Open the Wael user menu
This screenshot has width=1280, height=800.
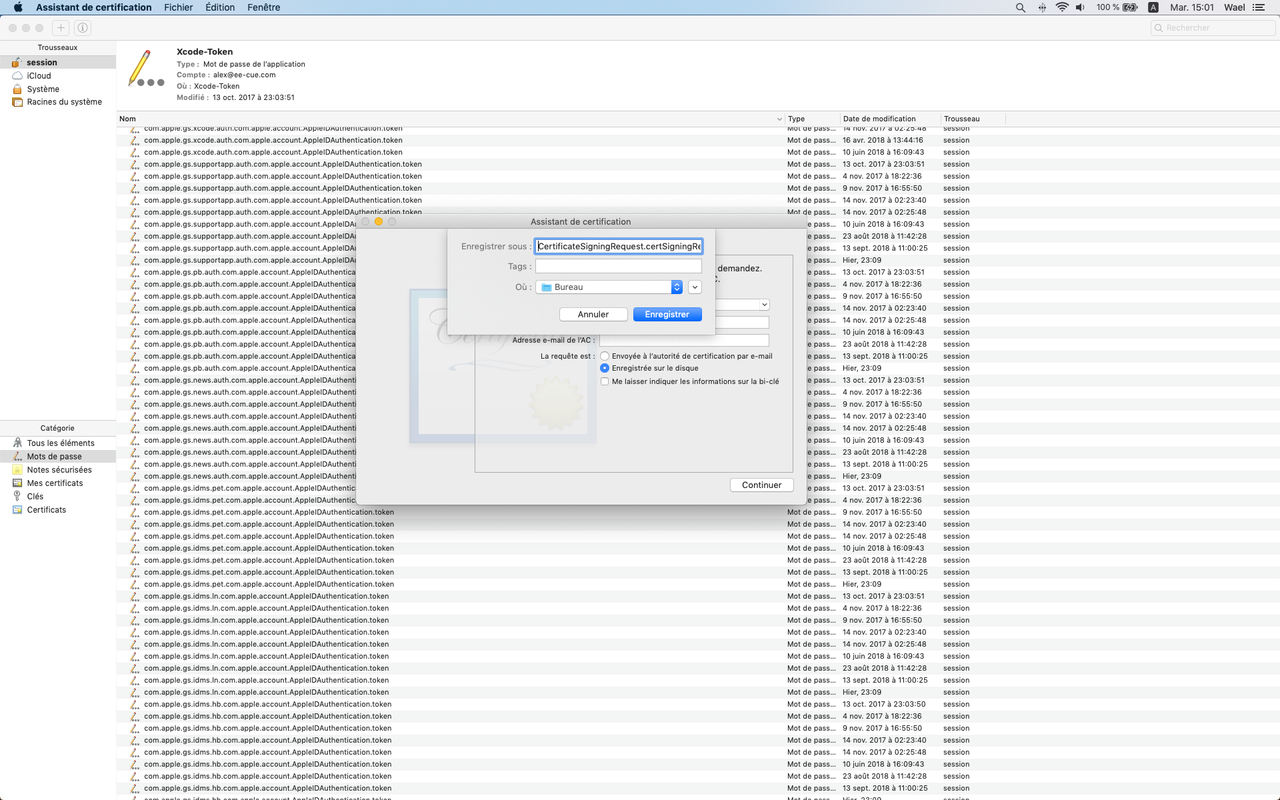tap(1234, 7)
